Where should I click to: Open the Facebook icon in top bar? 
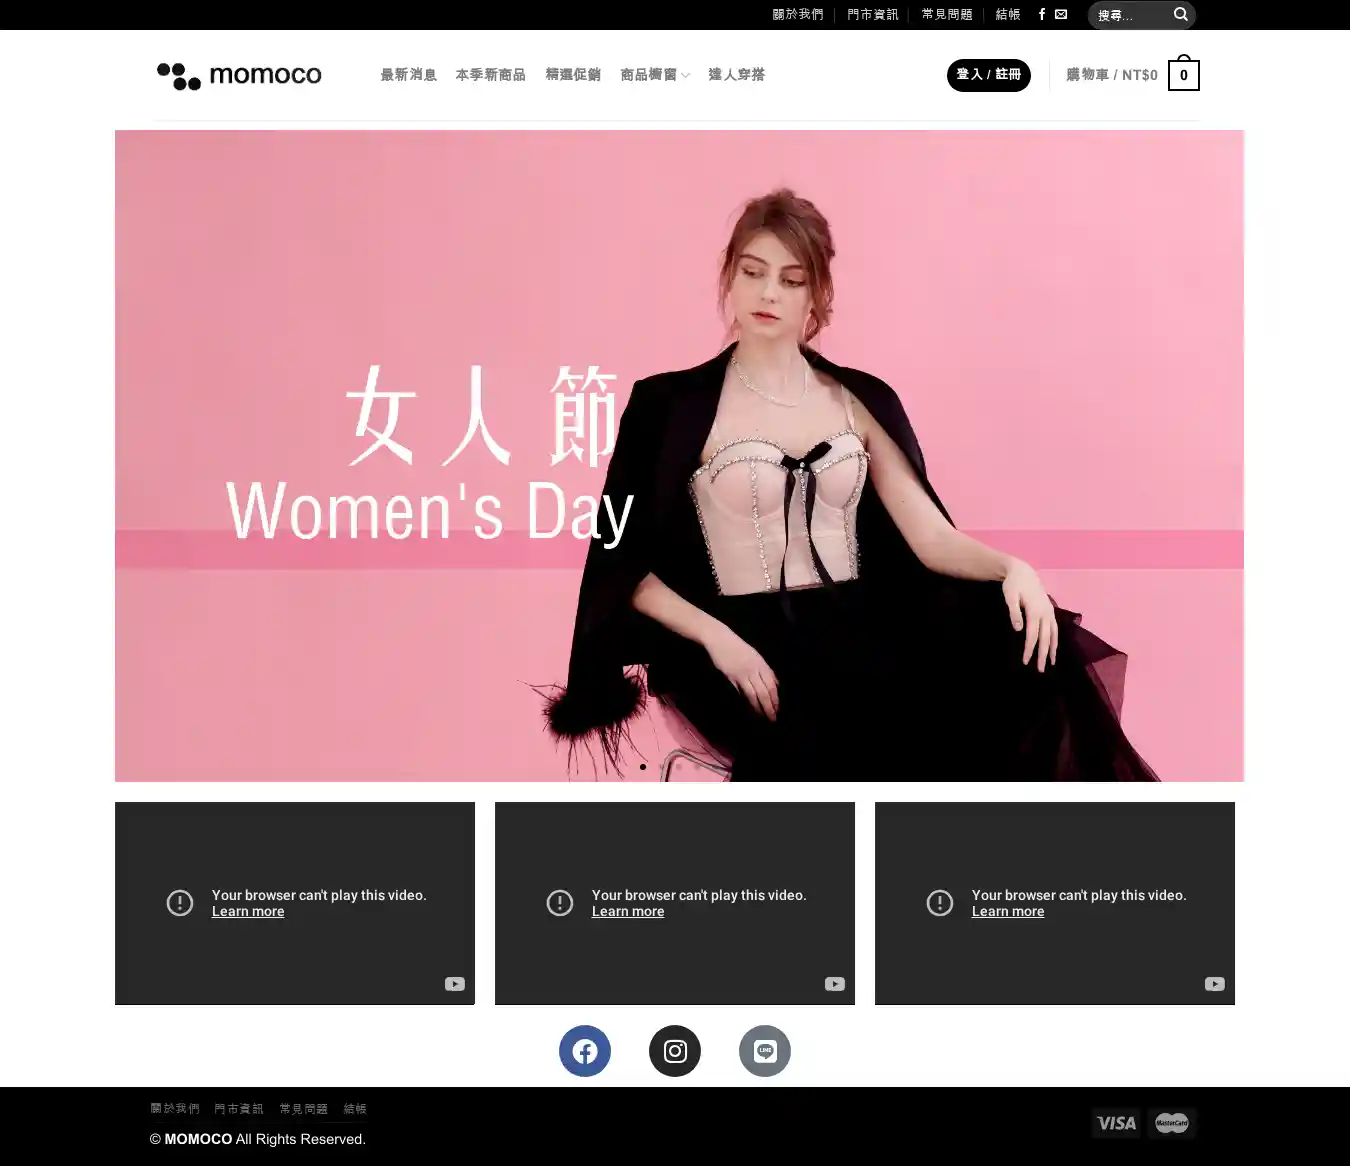pyautogui.click(x=1042, y=14)
